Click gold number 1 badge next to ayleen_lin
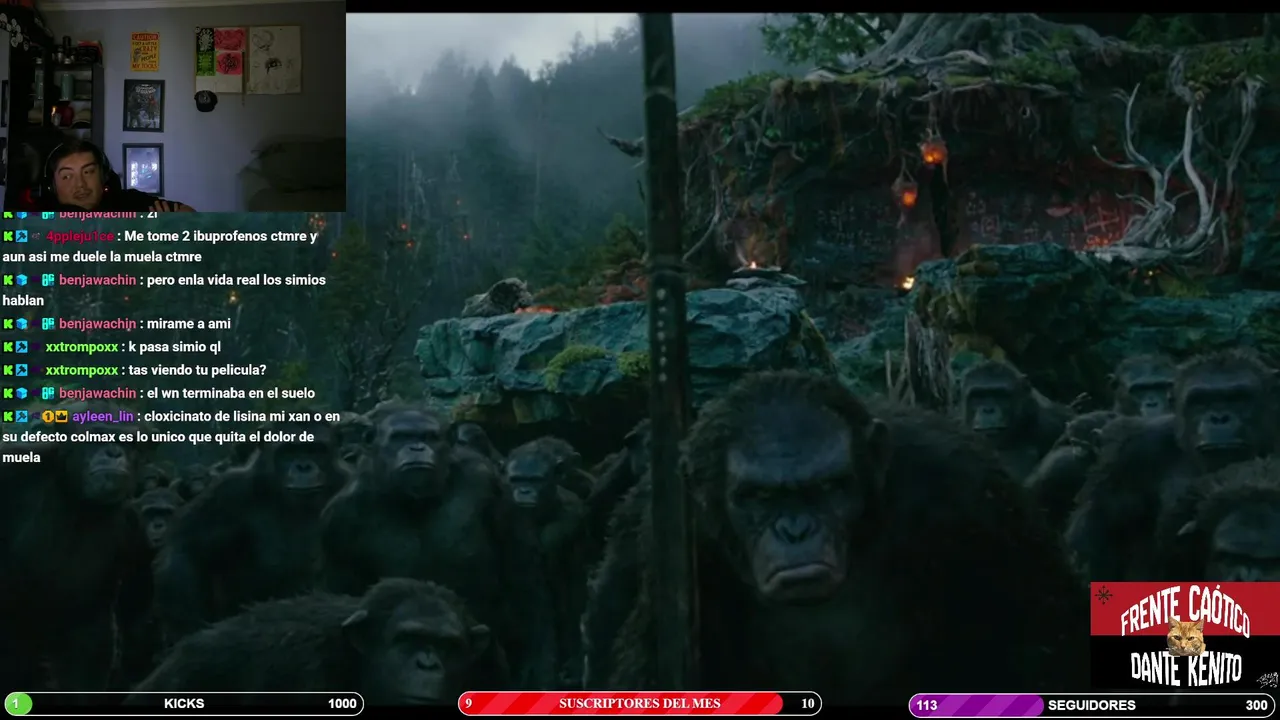Image resolution: width=1280 pixels, height=720 pixels. click(x=48, y=416)
